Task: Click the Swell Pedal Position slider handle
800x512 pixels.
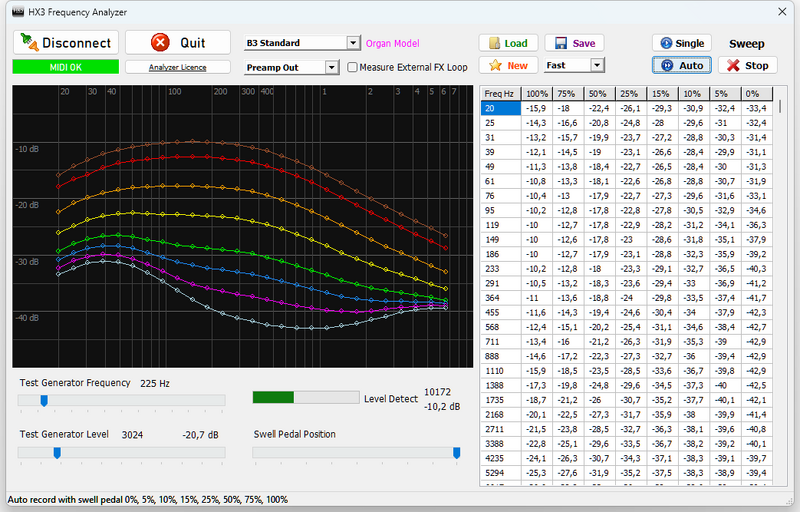Action: coord(456,453)
